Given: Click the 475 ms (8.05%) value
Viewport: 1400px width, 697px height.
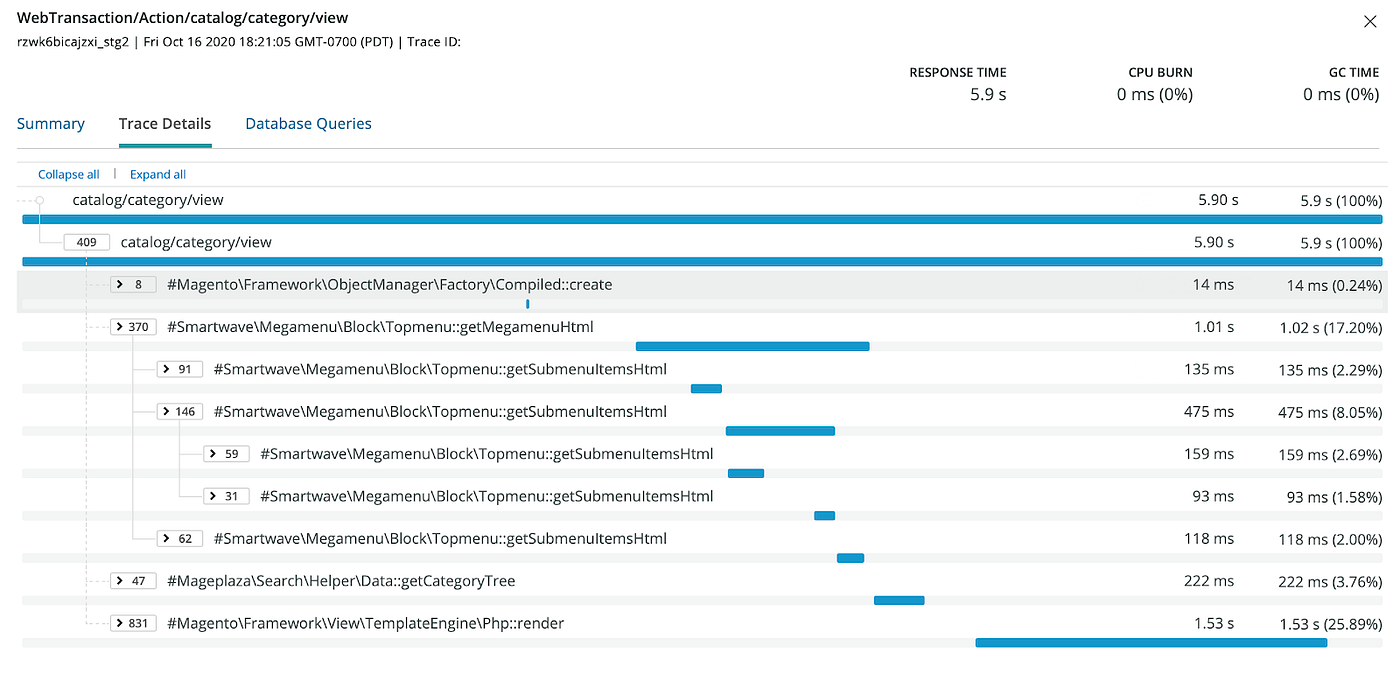Looking at the screenshot, I should pyautogui.click(x=1331, y=412).
